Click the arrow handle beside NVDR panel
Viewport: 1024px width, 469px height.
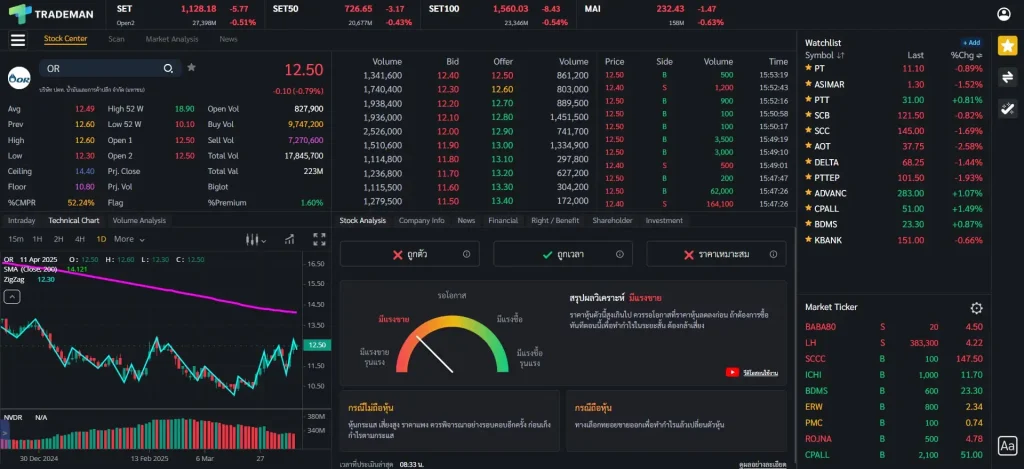(x=5, y=432)
